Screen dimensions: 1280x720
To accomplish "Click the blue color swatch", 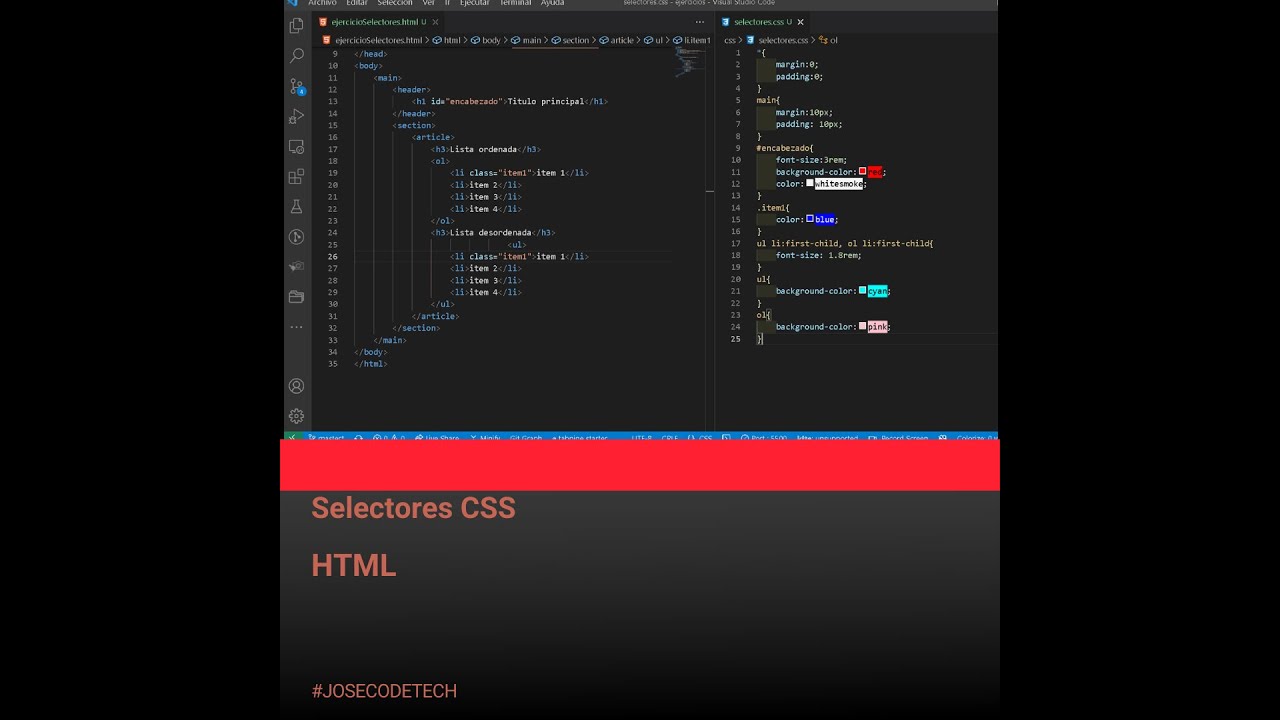I will pos(810,219).
